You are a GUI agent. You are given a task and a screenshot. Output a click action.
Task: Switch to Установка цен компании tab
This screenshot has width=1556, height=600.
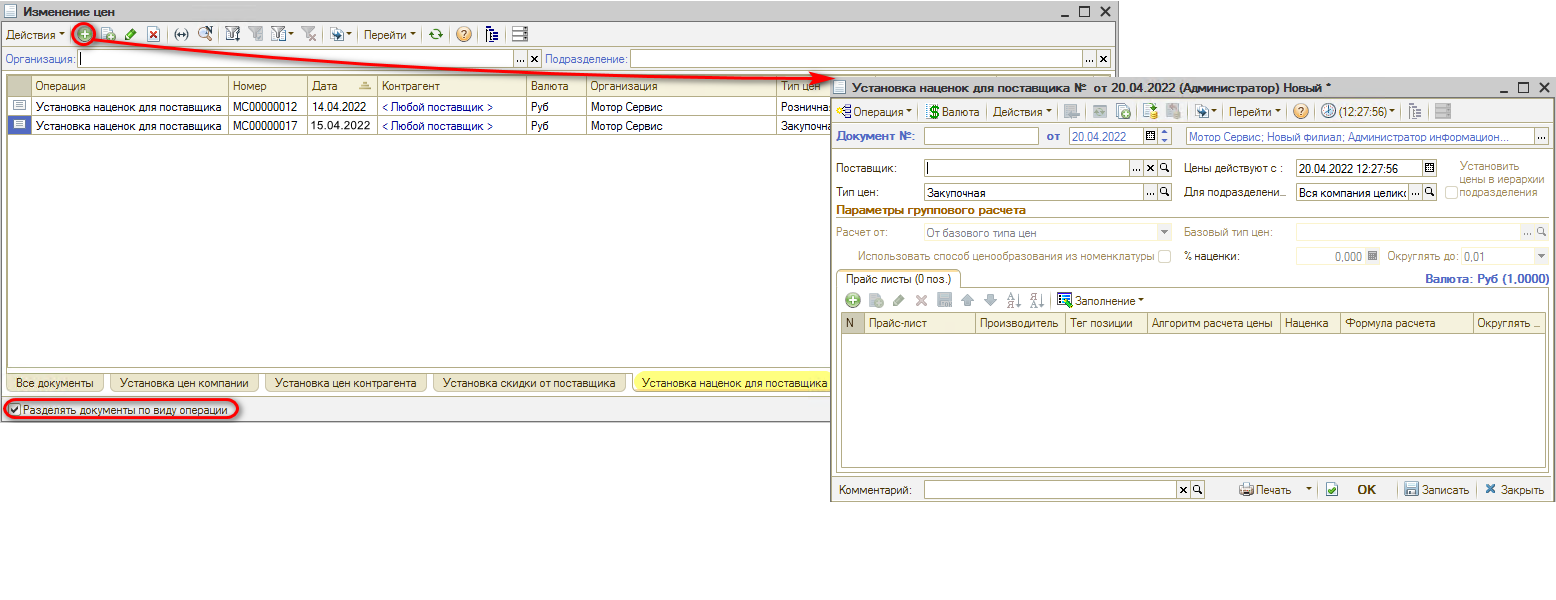pyautogui.click(x=185, y=383)
